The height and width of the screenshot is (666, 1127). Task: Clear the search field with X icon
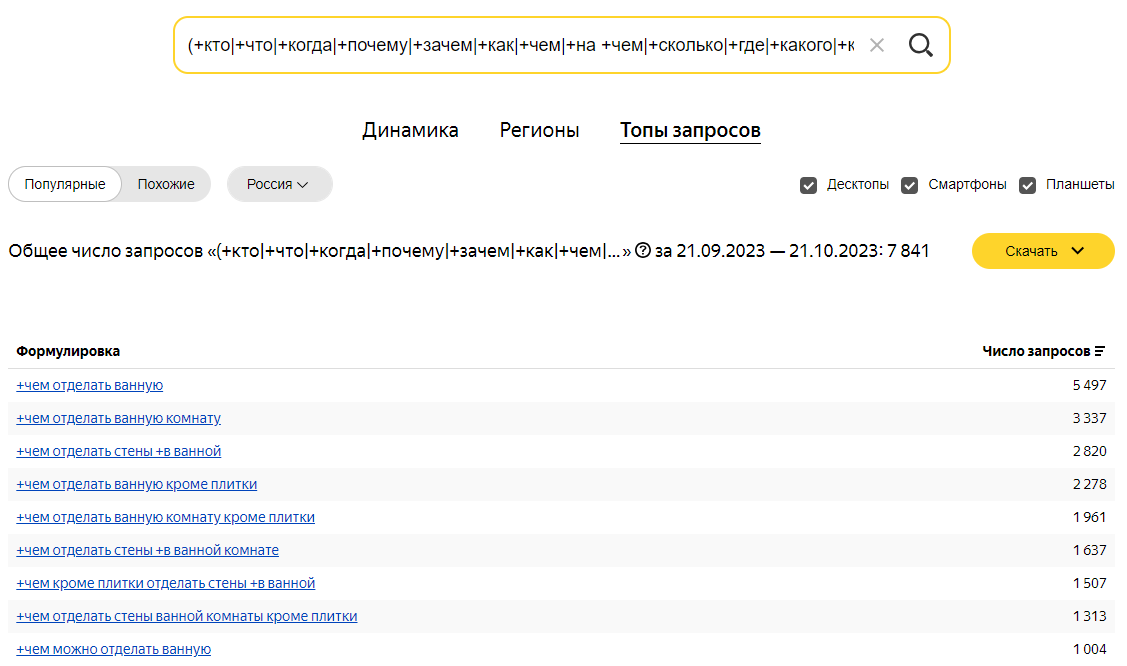[x=877, y=45]
